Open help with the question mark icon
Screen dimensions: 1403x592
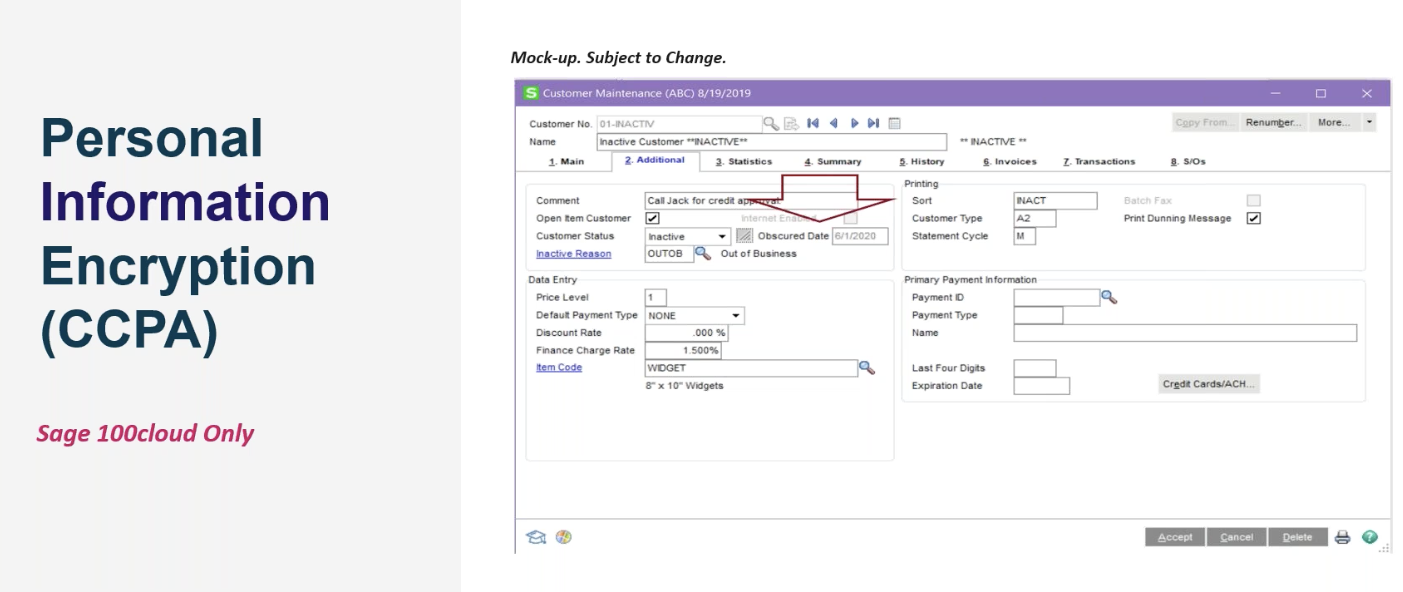point(1370,537)
